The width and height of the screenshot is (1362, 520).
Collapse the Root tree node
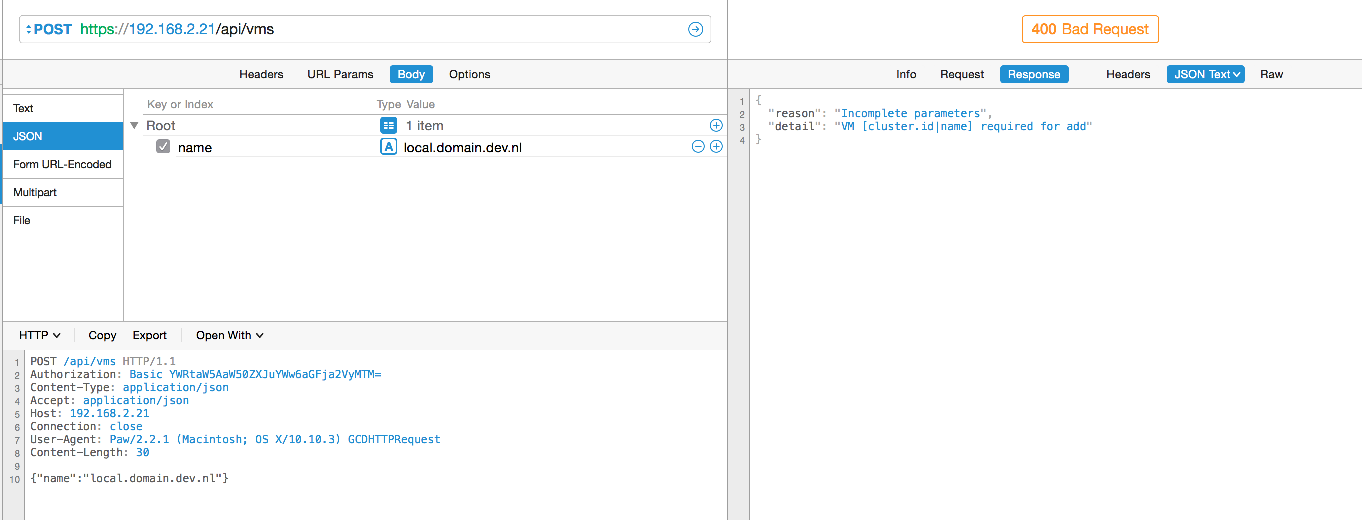(135, 126)
